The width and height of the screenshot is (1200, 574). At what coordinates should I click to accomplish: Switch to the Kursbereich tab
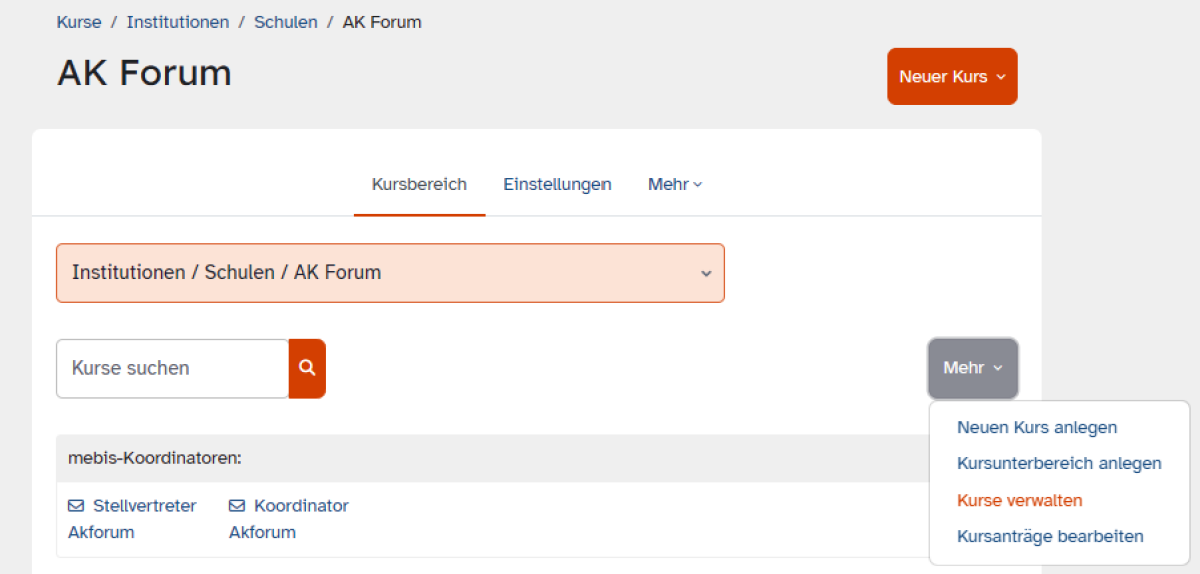[x=419, y=184]
